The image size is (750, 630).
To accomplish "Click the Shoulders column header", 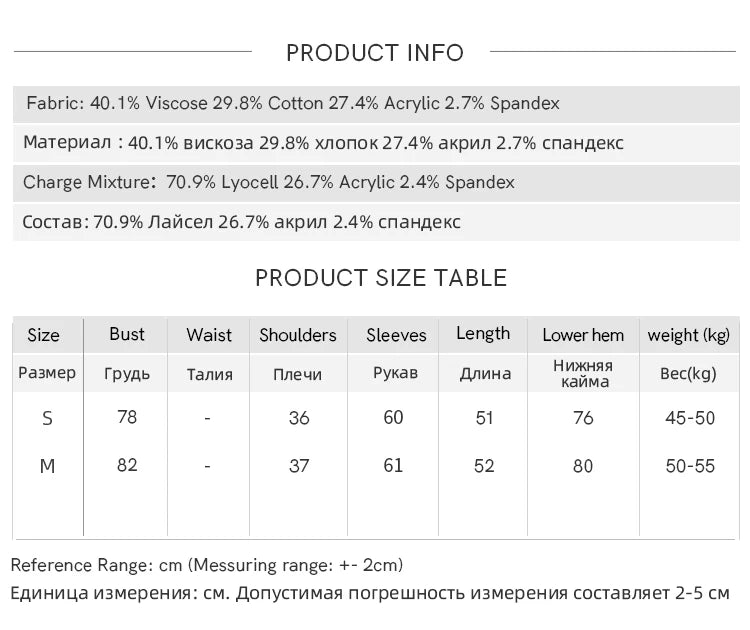I will point(298,335).
